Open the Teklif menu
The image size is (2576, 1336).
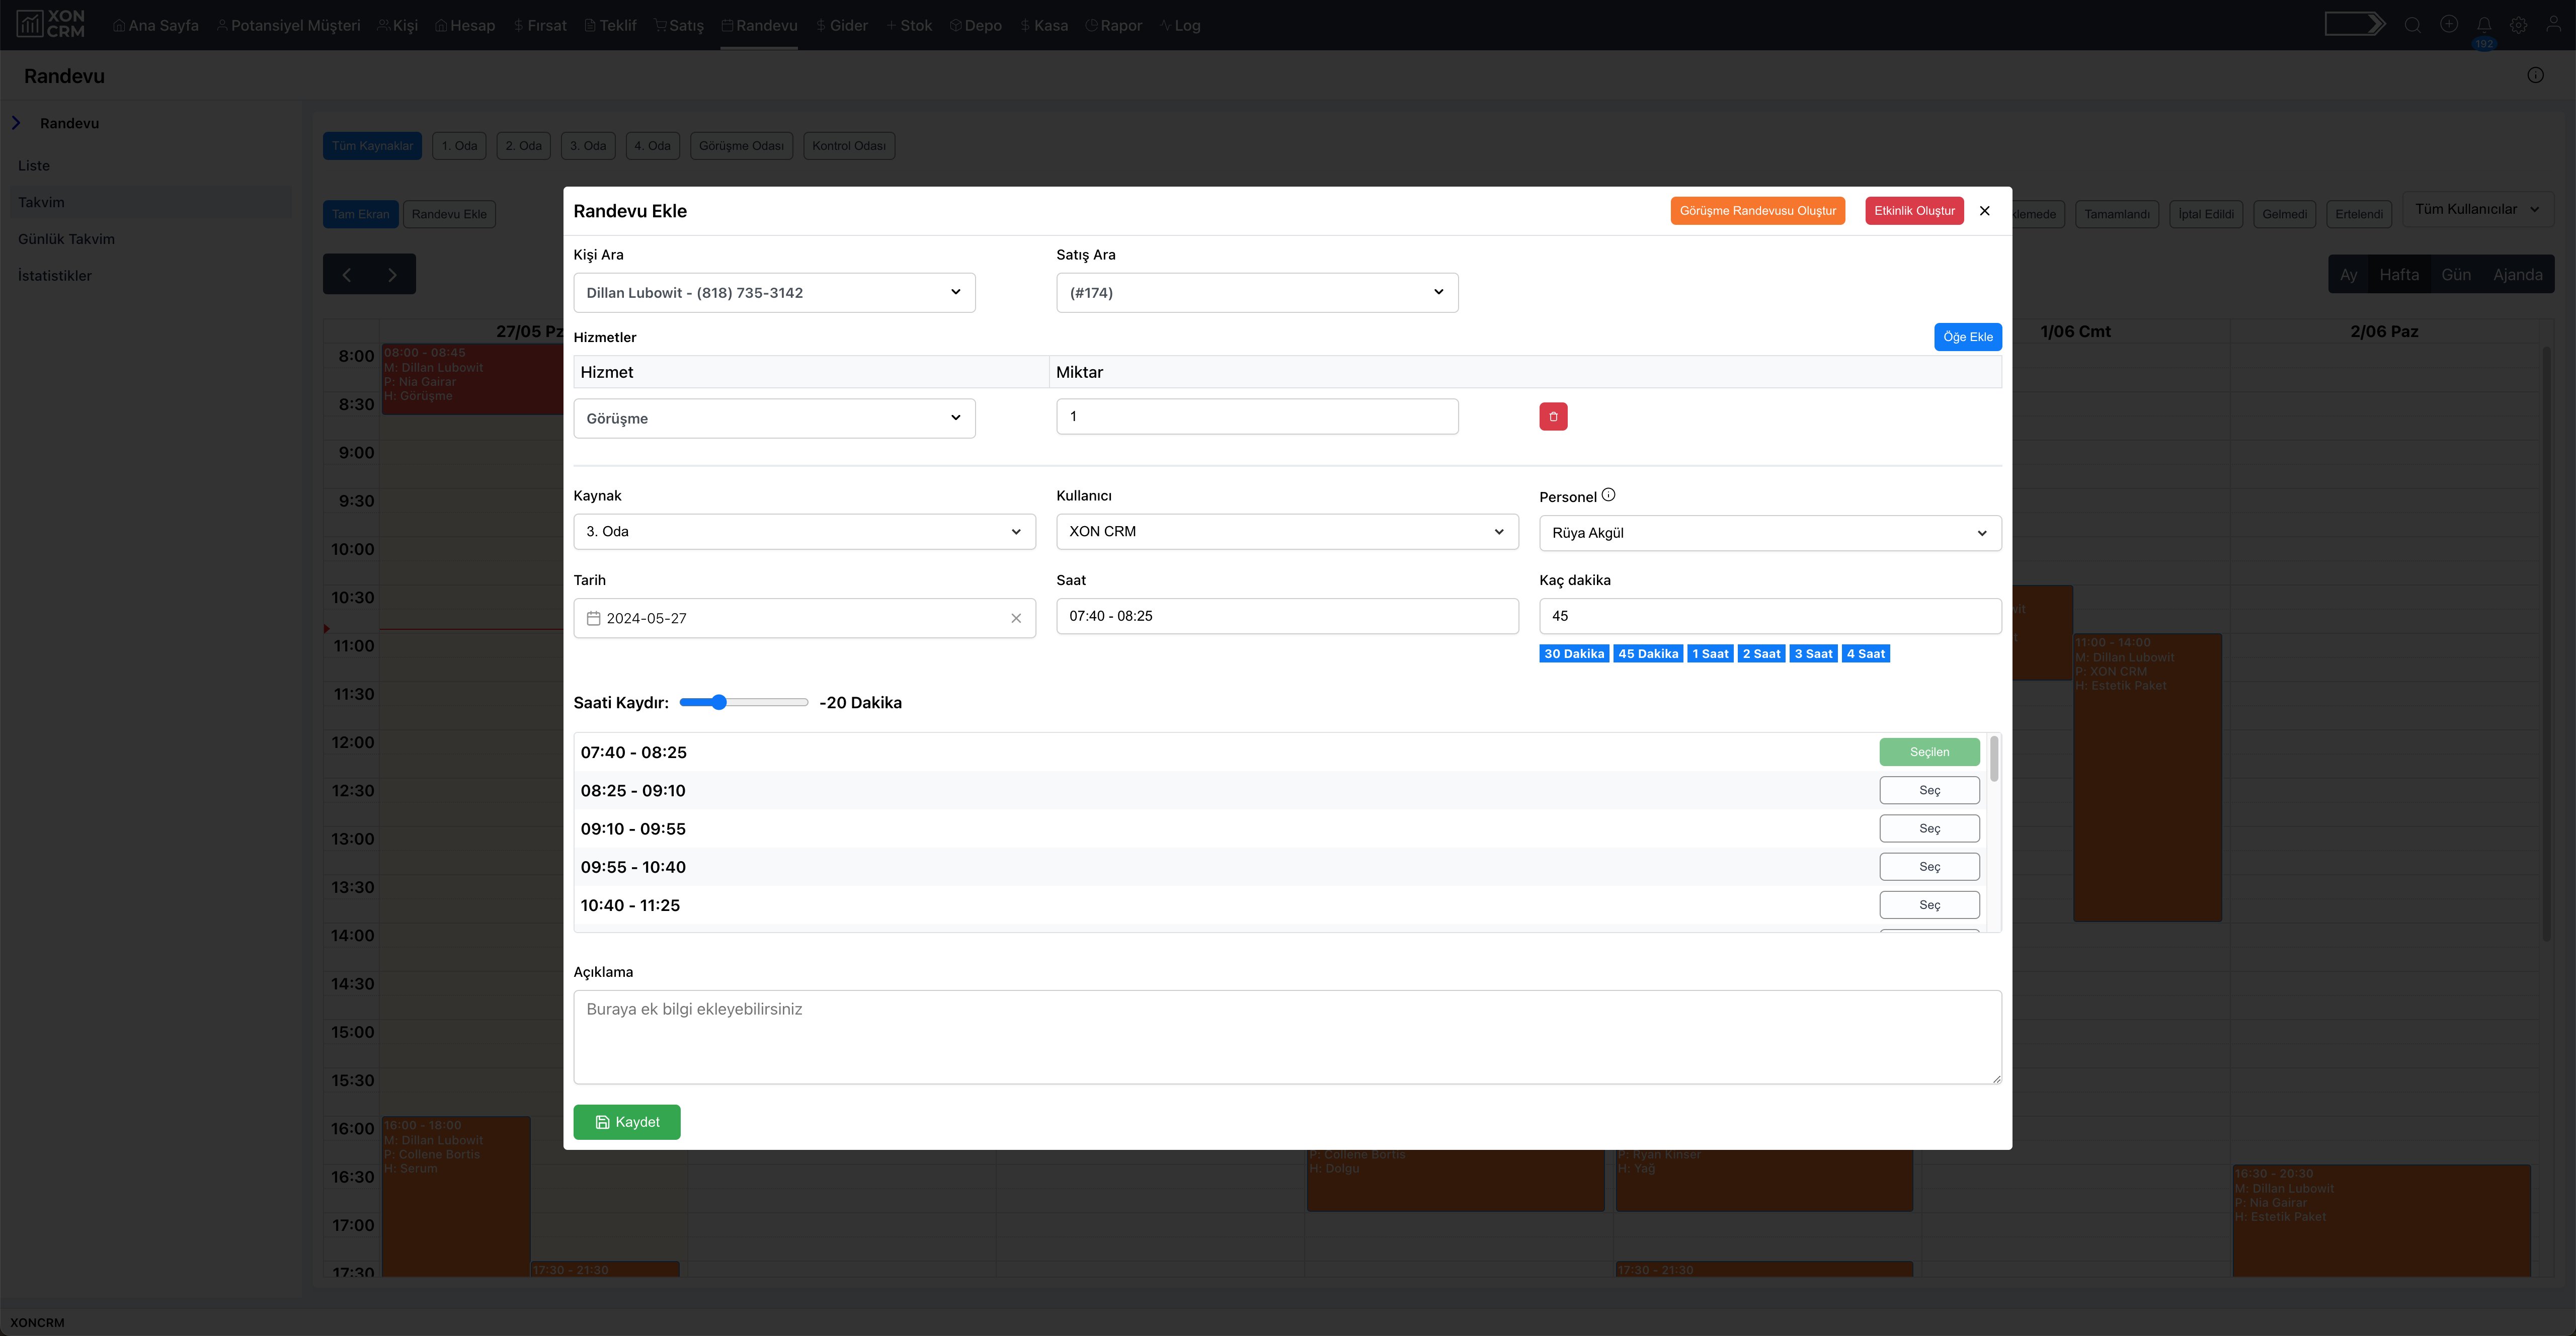click(610, 25)
